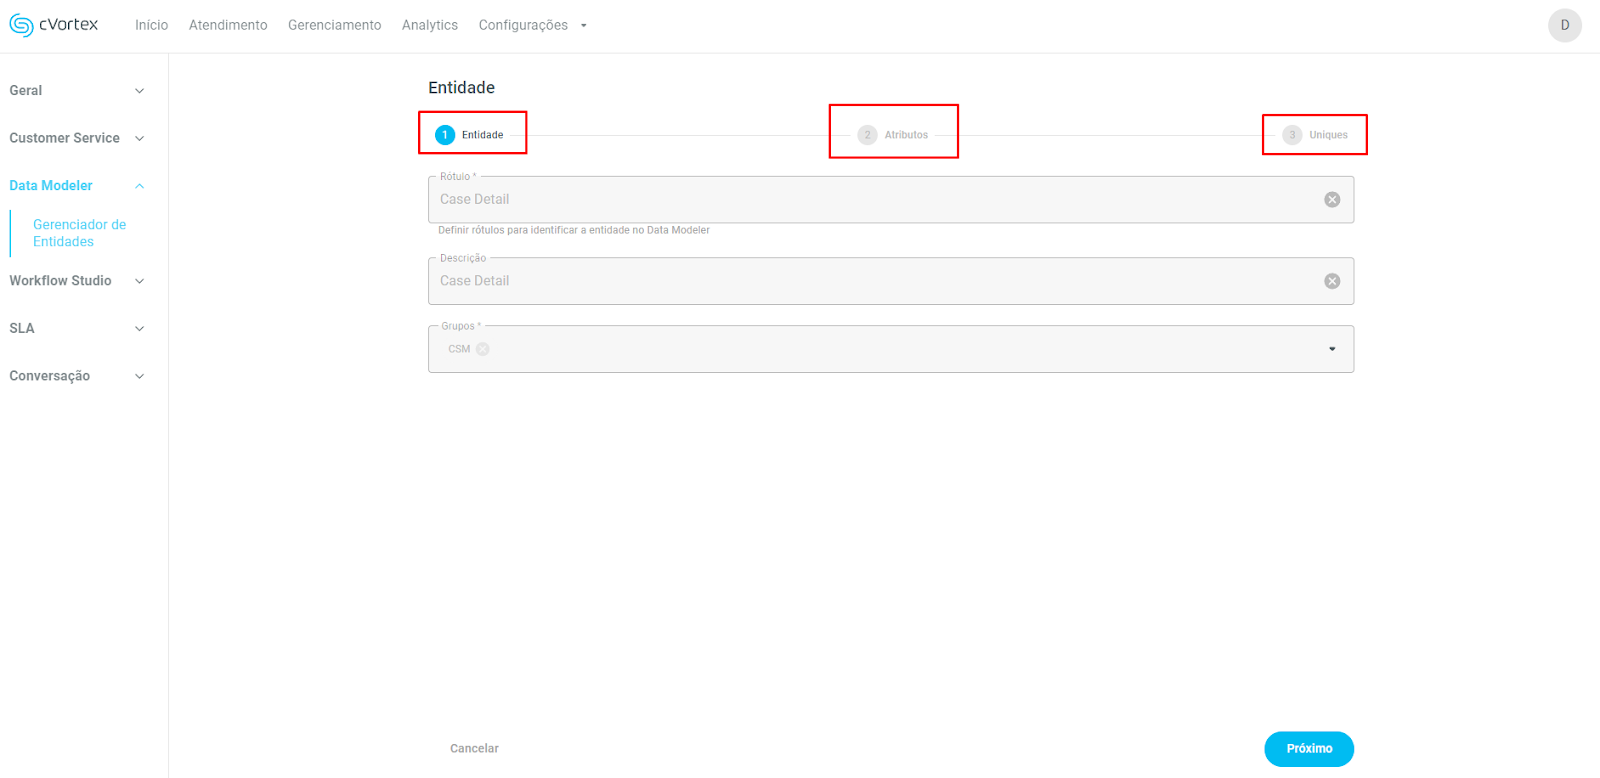1600x778 pixels.
Task: Clear the Descrição field with X icon
Action: [1332, 281]
